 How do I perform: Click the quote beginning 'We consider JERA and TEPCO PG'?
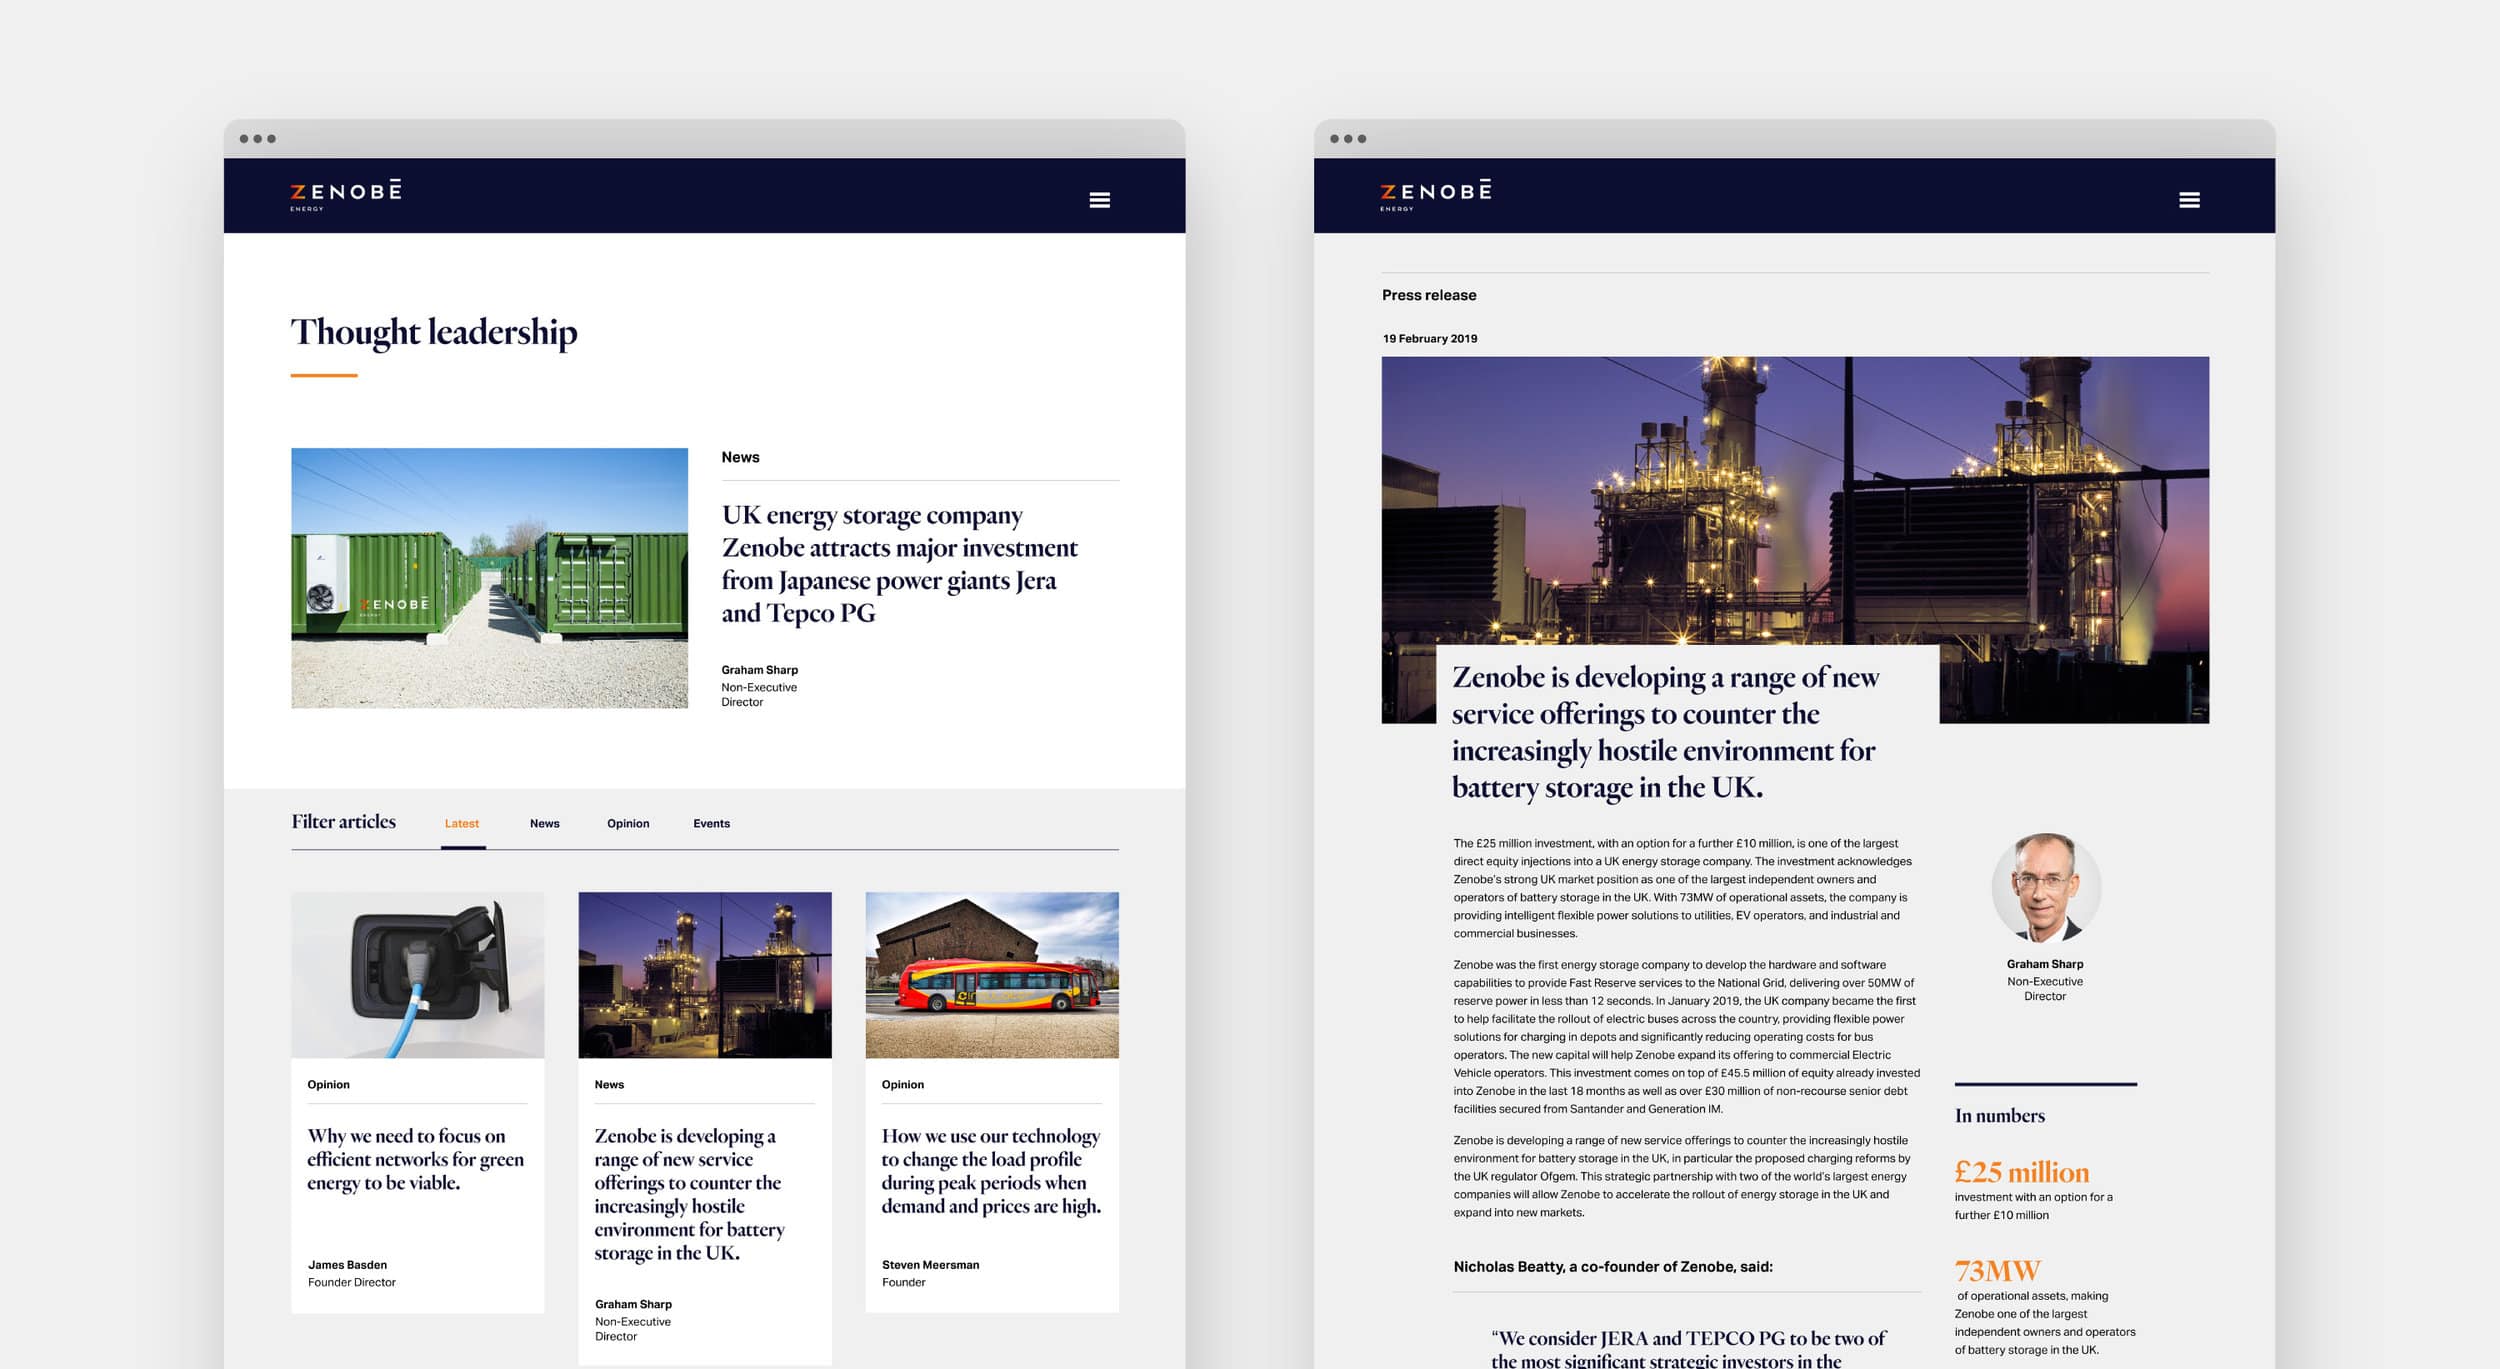point(1688,1349)
